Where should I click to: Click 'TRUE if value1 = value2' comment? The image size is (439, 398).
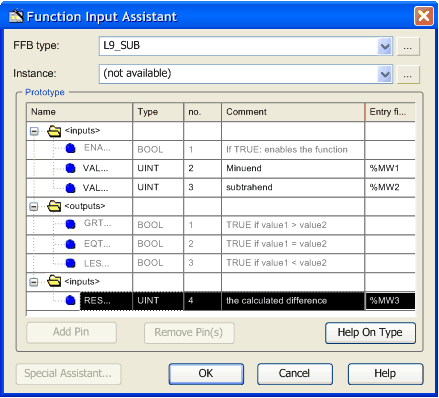276,244
